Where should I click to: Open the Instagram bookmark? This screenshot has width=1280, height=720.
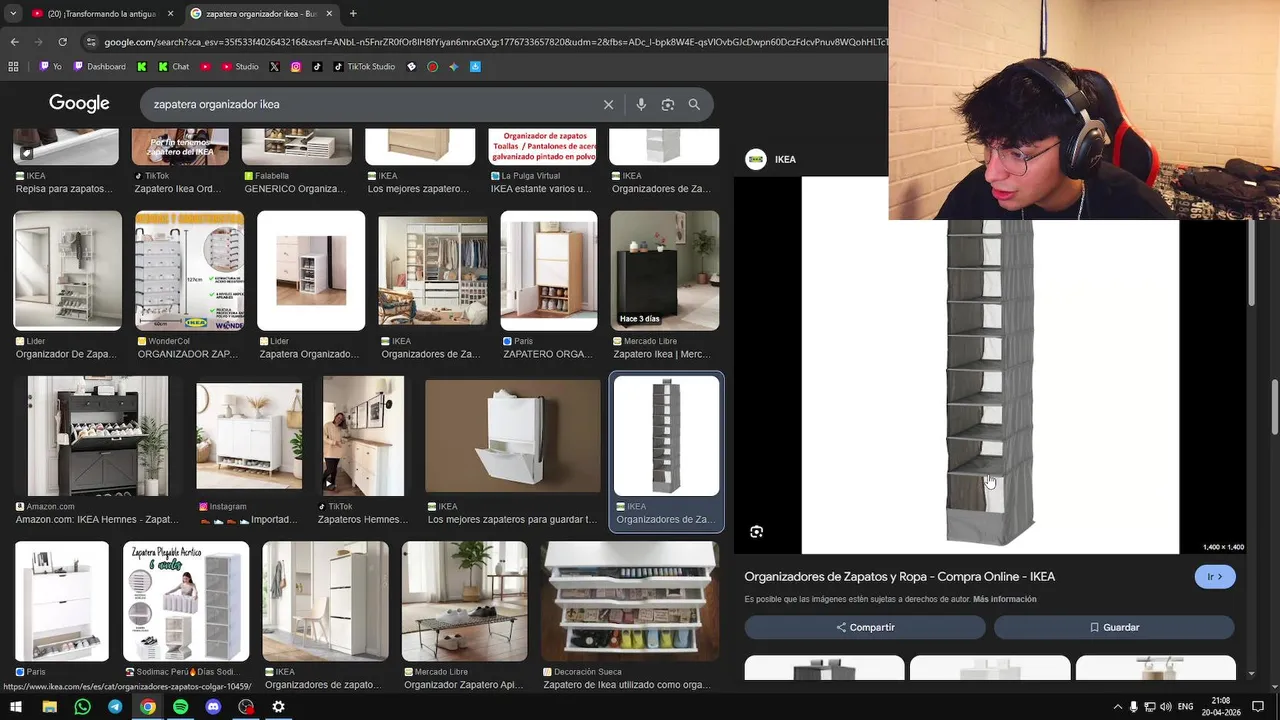296,67
